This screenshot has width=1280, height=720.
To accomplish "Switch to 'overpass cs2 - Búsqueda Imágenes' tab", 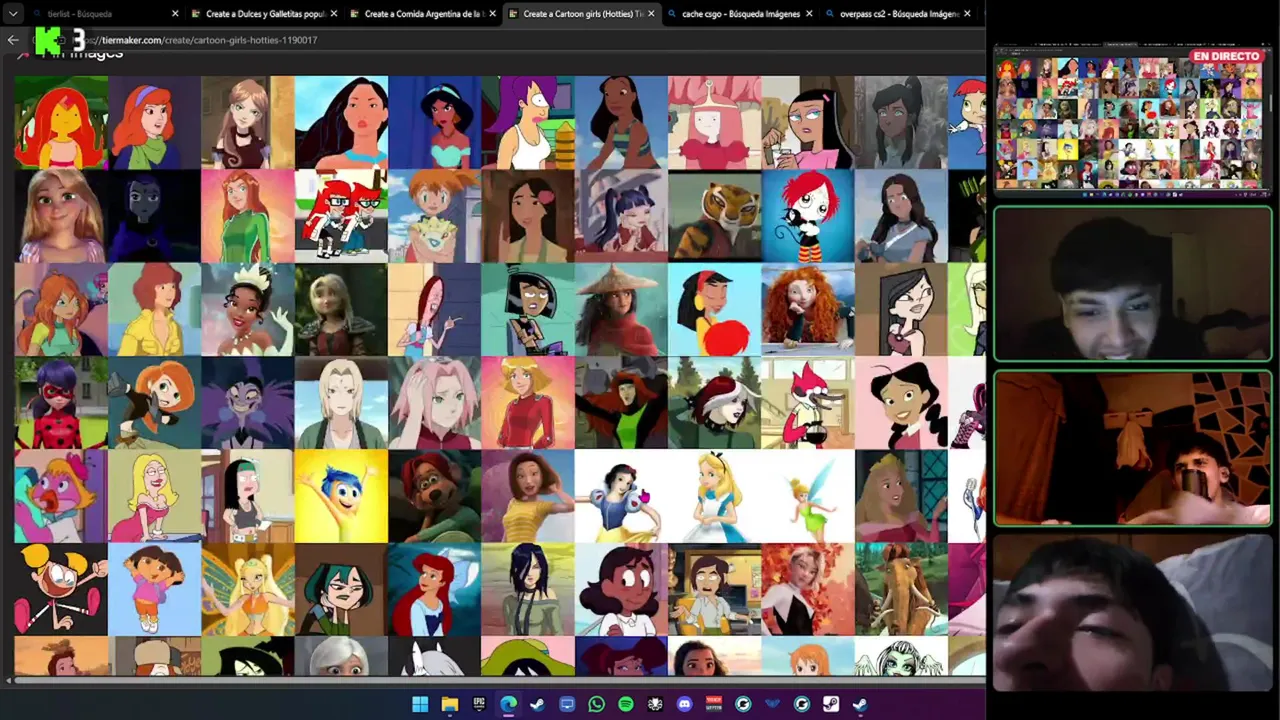I will (900, 14).
